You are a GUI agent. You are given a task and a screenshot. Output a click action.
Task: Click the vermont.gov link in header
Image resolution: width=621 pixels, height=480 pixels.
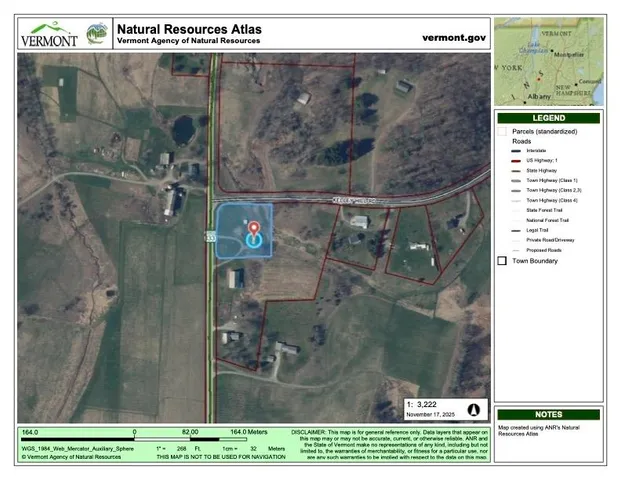(x=454, y=38)
